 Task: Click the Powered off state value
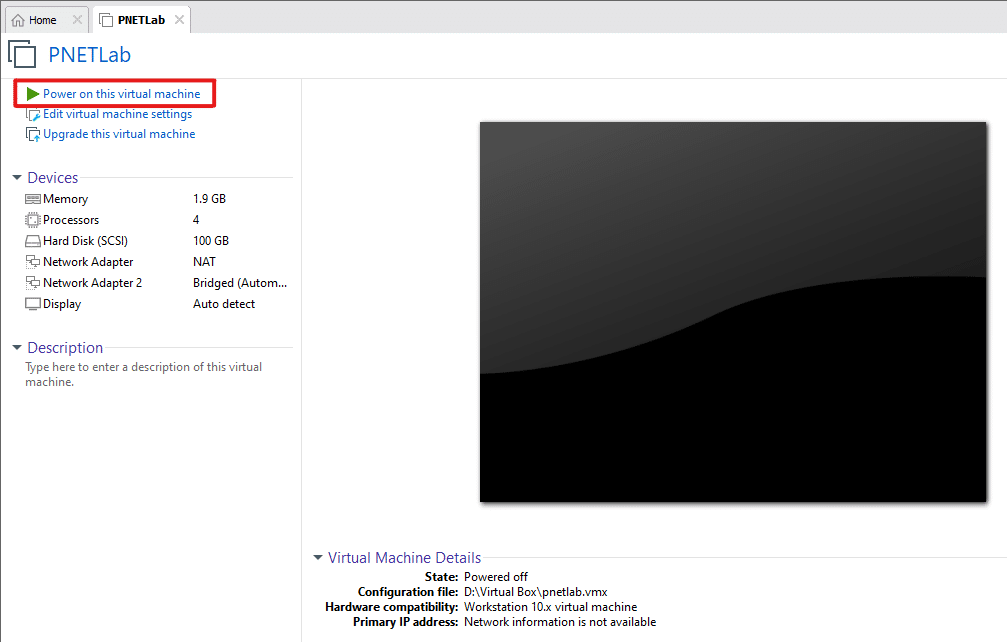(x=496, y=577)
